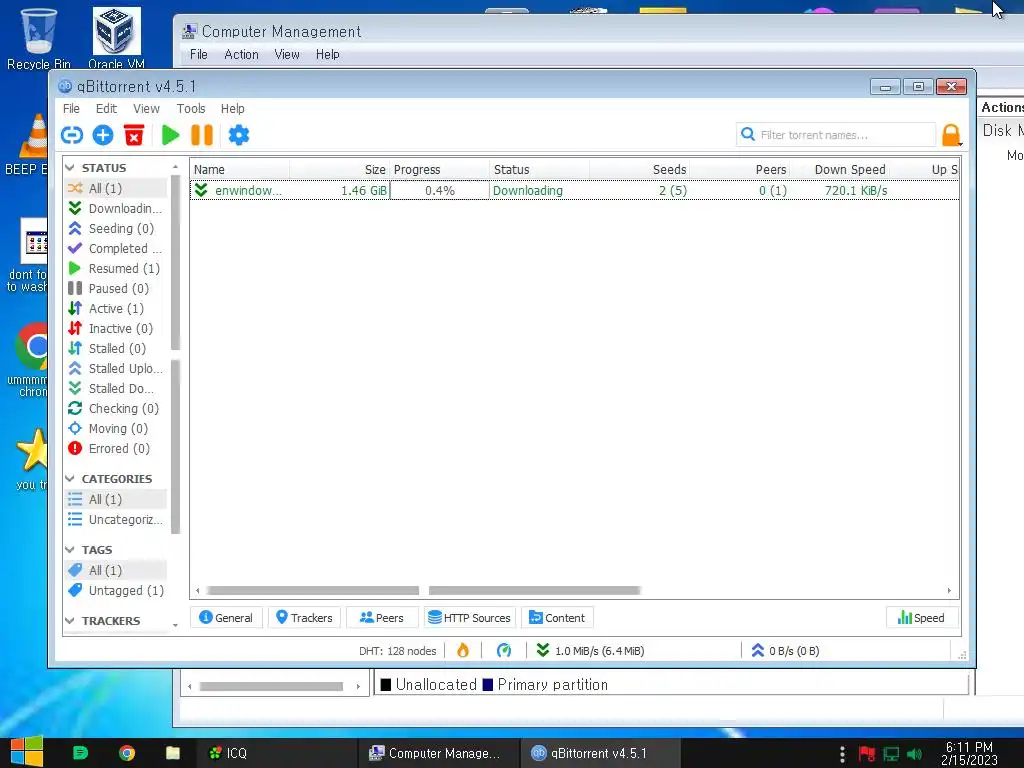This screenshot has width=1024, height=768.
Task: Toggle alternative speed limits icon
Action: [504, 650]
